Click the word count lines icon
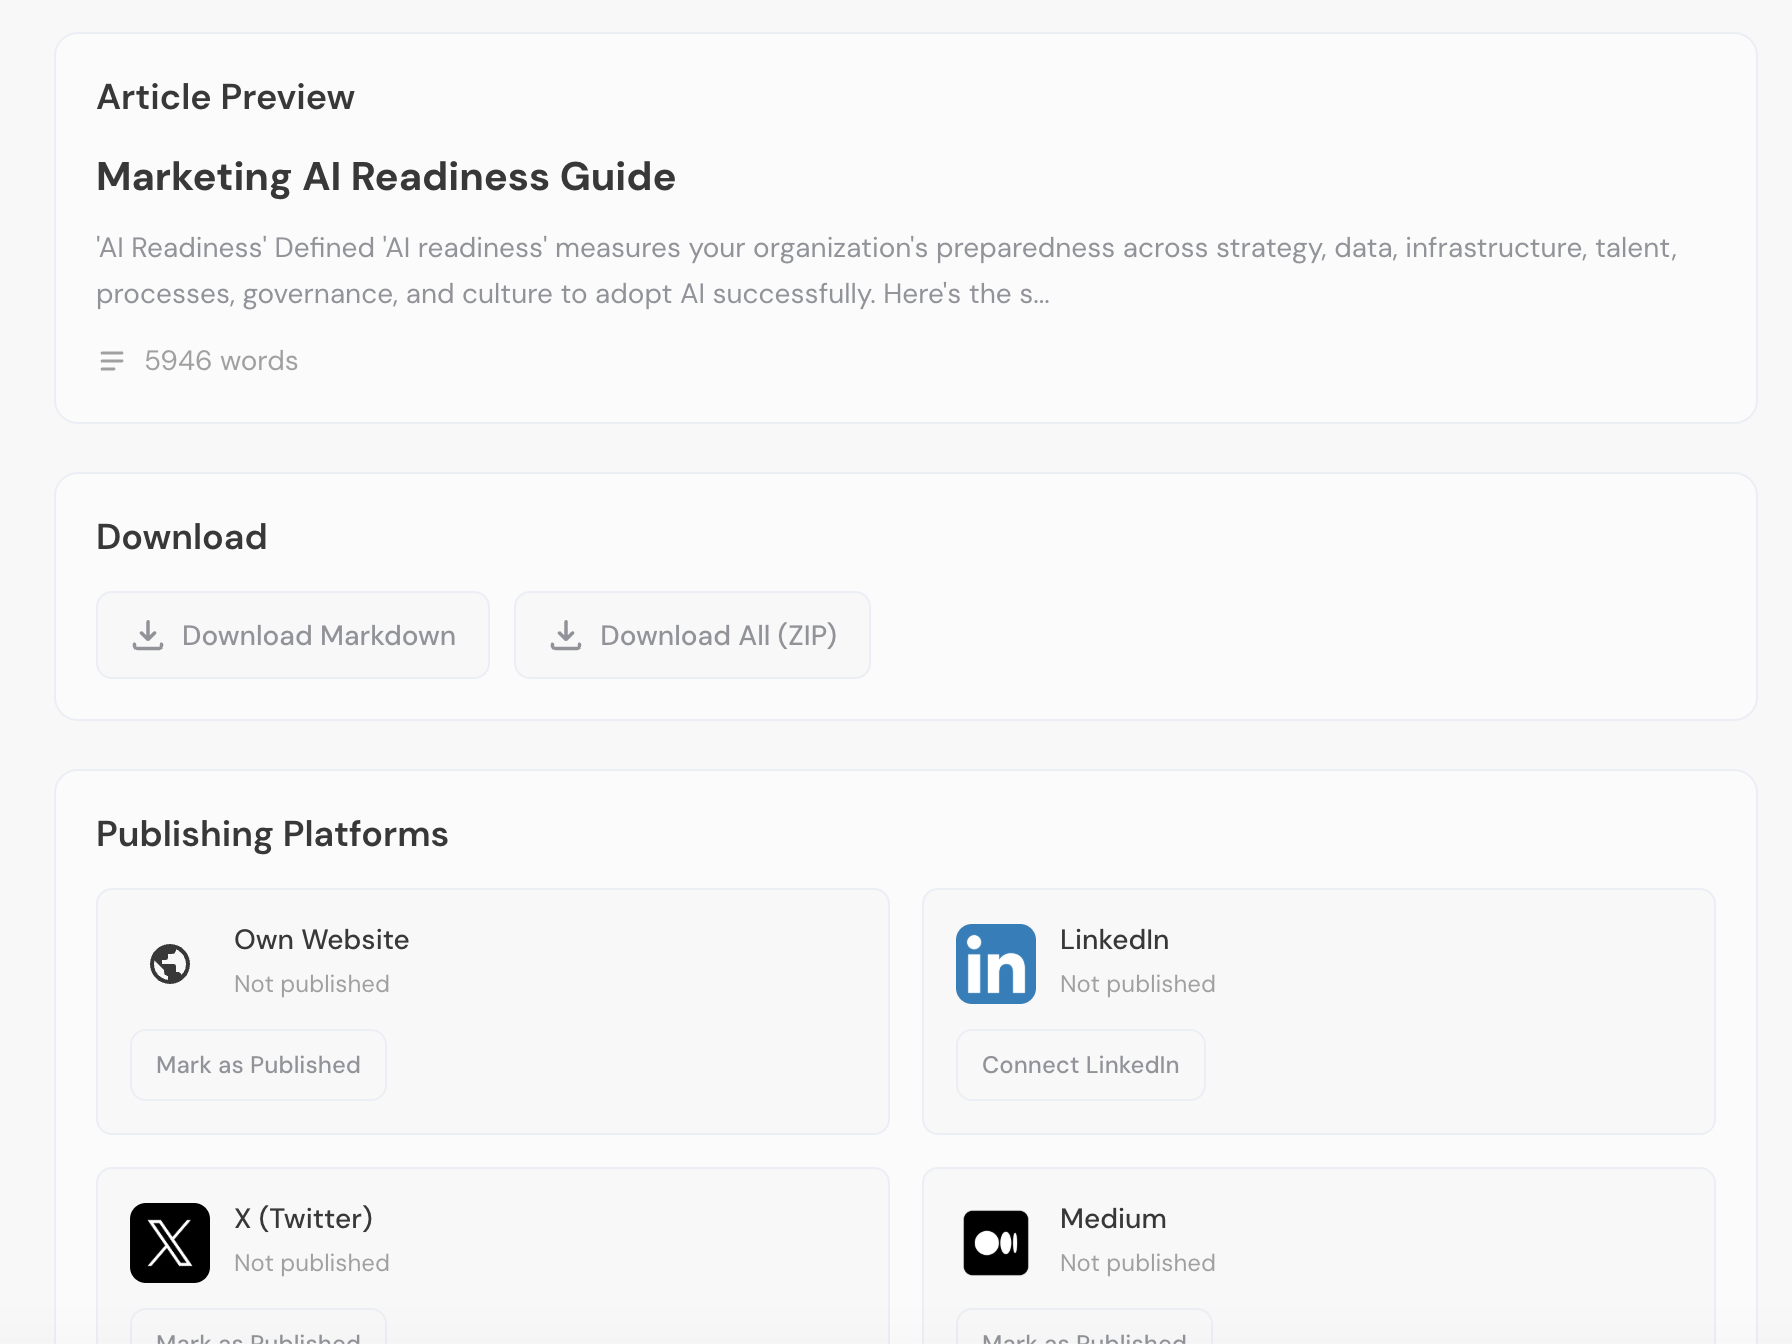This screenshot has height=1344, width=1792. (x=111, y=361)
